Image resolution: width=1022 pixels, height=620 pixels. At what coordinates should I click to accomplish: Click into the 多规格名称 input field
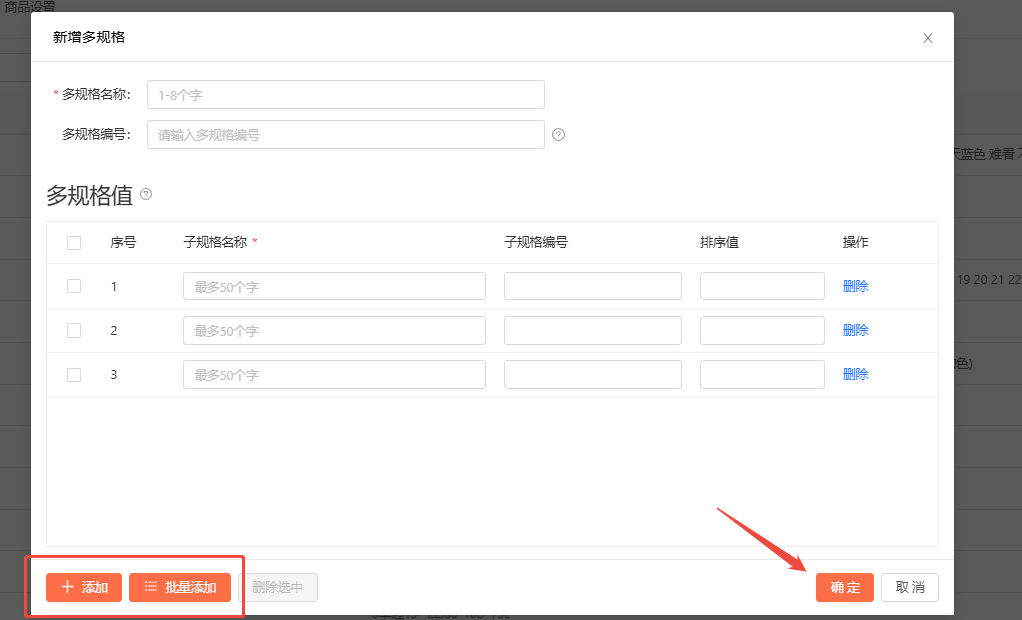pos(345,95)
